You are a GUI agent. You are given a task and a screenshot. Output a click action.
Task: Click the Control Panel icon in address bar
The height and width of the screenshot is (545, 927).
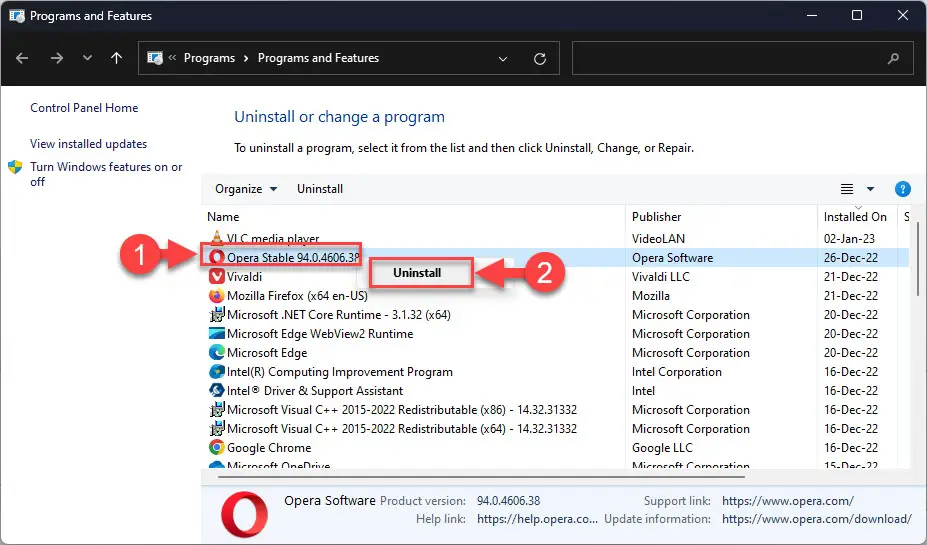click(155, 58)
